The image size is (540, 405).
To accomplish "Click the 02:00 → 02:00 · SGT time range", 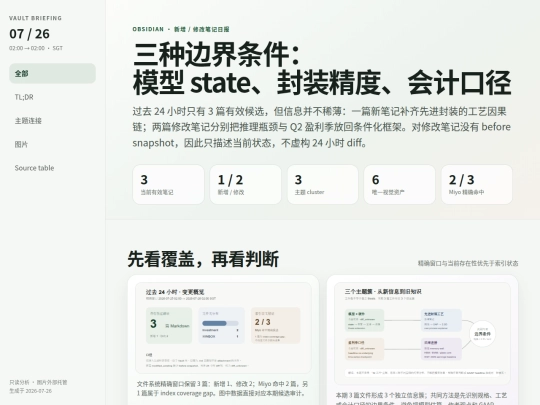I will pyautogui.click(x=36, y=48).
